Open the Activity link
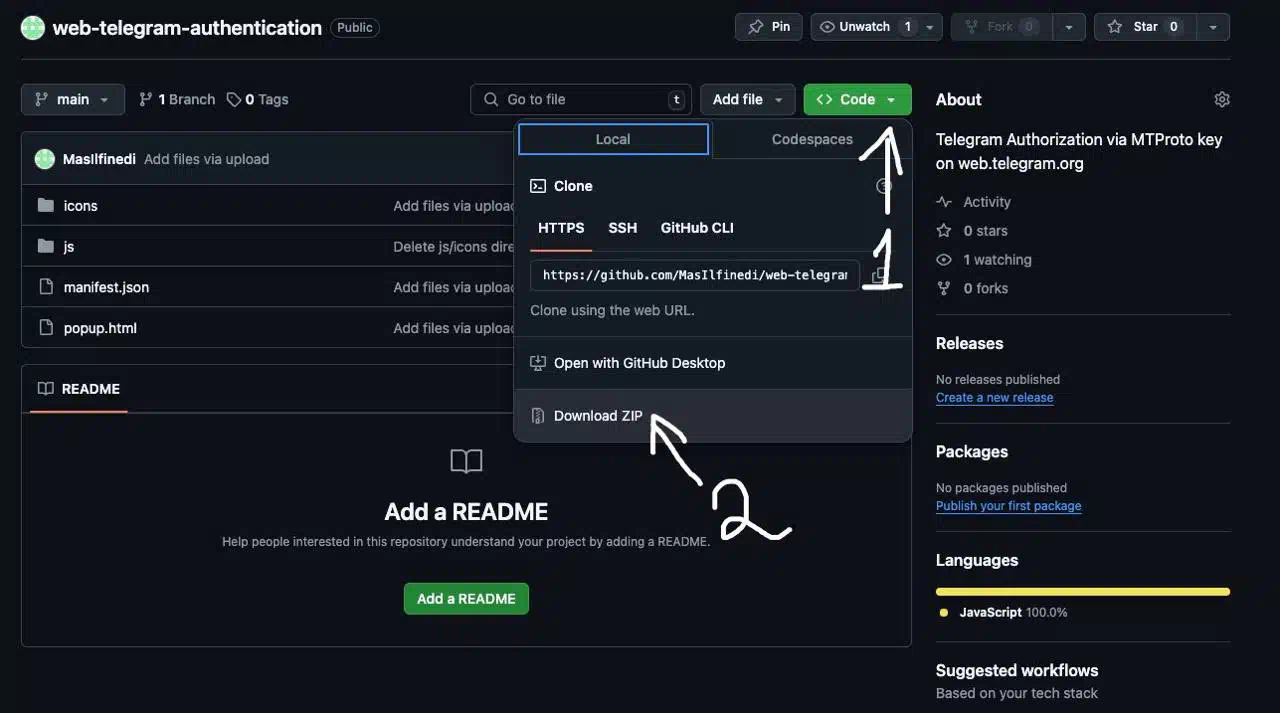The image size is (1280, 713). click(x=974, y=202)
